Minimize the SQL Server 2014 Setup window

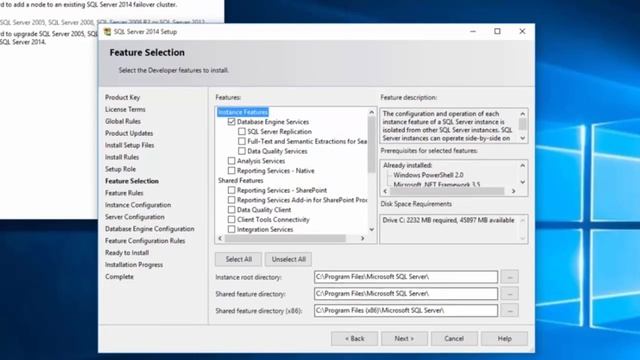click(473, 31)
